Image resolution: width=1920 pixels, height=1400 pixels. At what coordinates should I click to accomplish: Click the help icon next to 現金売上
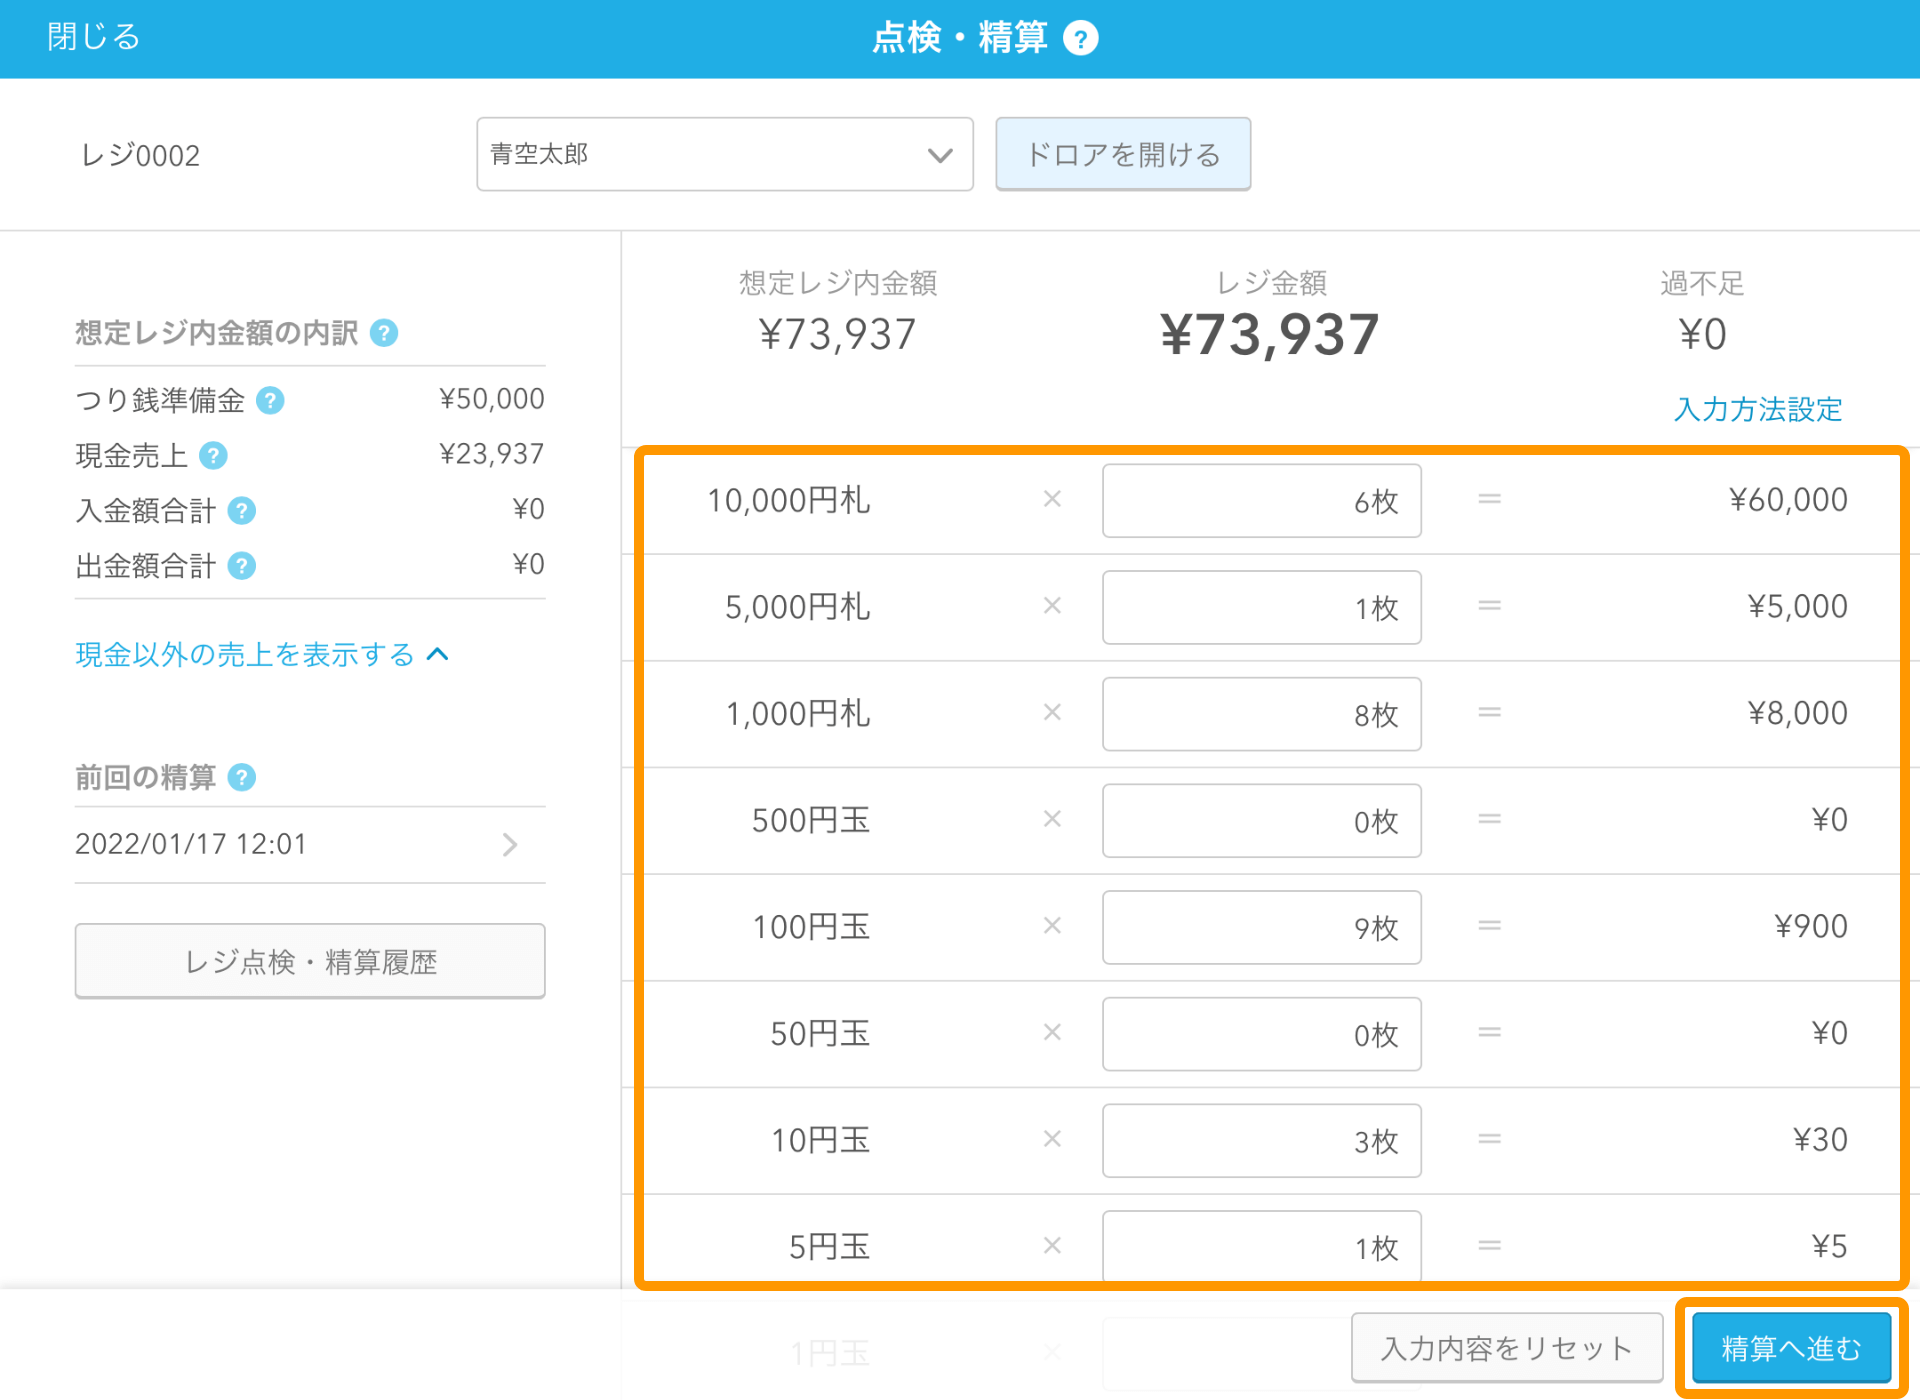[x=212, y=455]
